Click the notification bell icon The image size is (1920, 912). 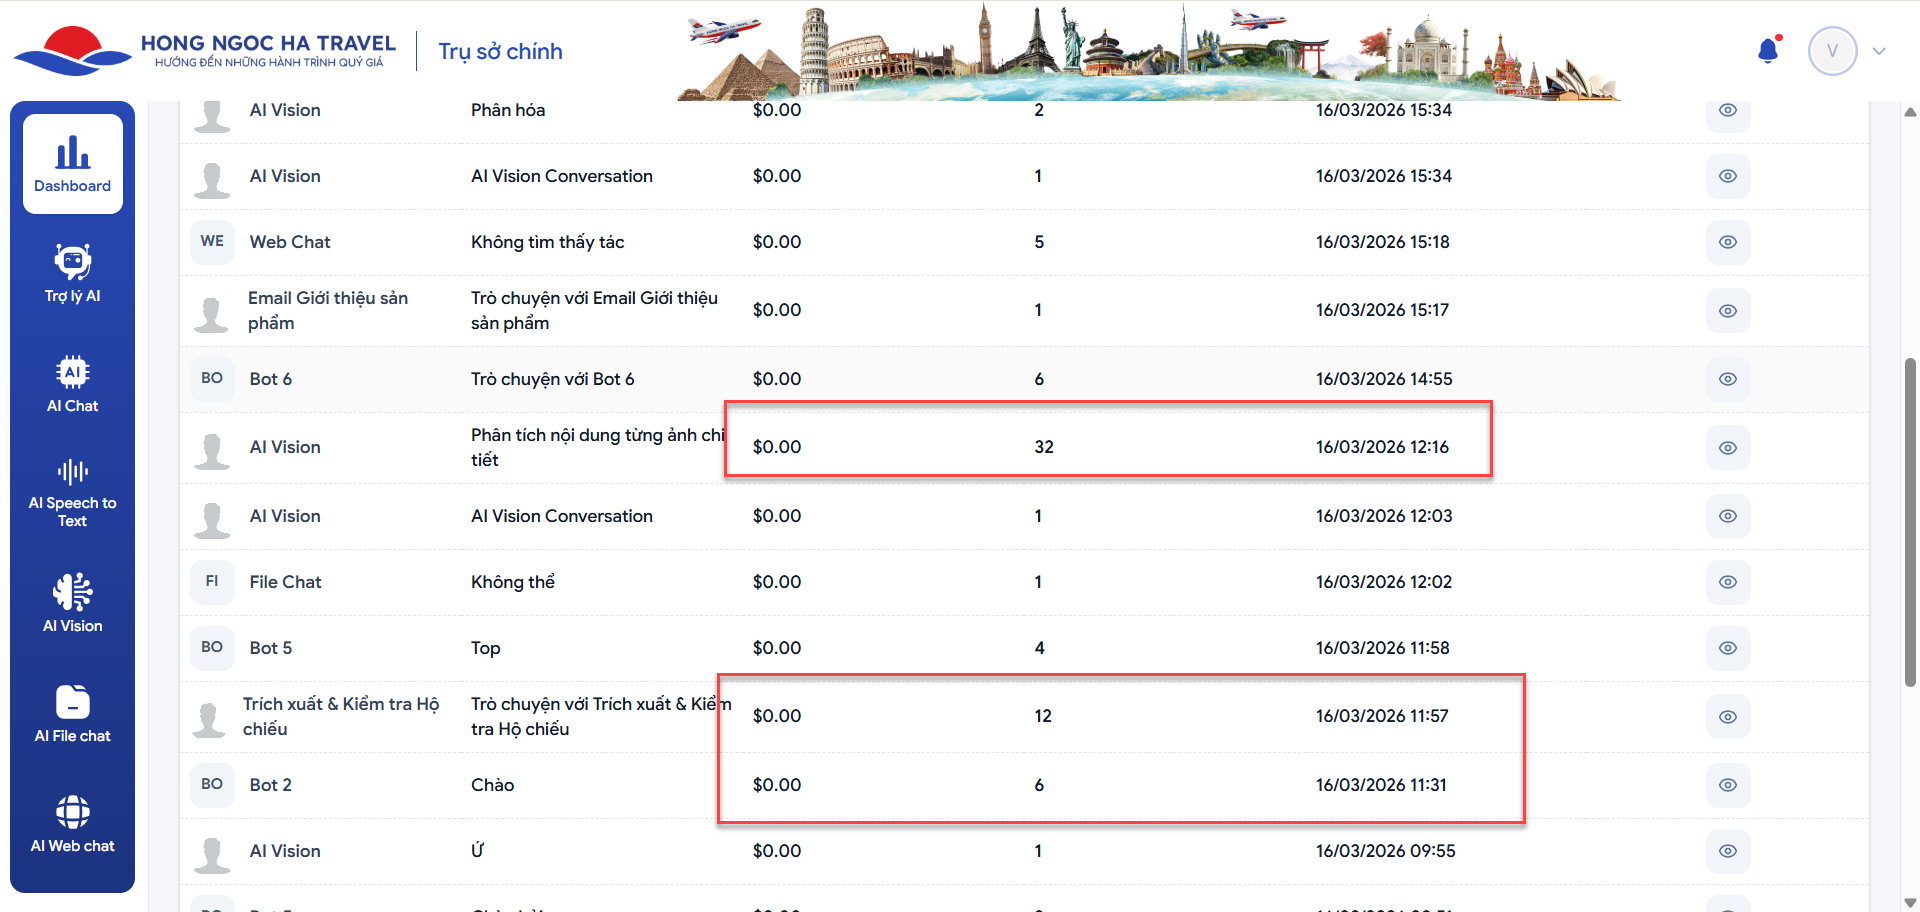1768,51
